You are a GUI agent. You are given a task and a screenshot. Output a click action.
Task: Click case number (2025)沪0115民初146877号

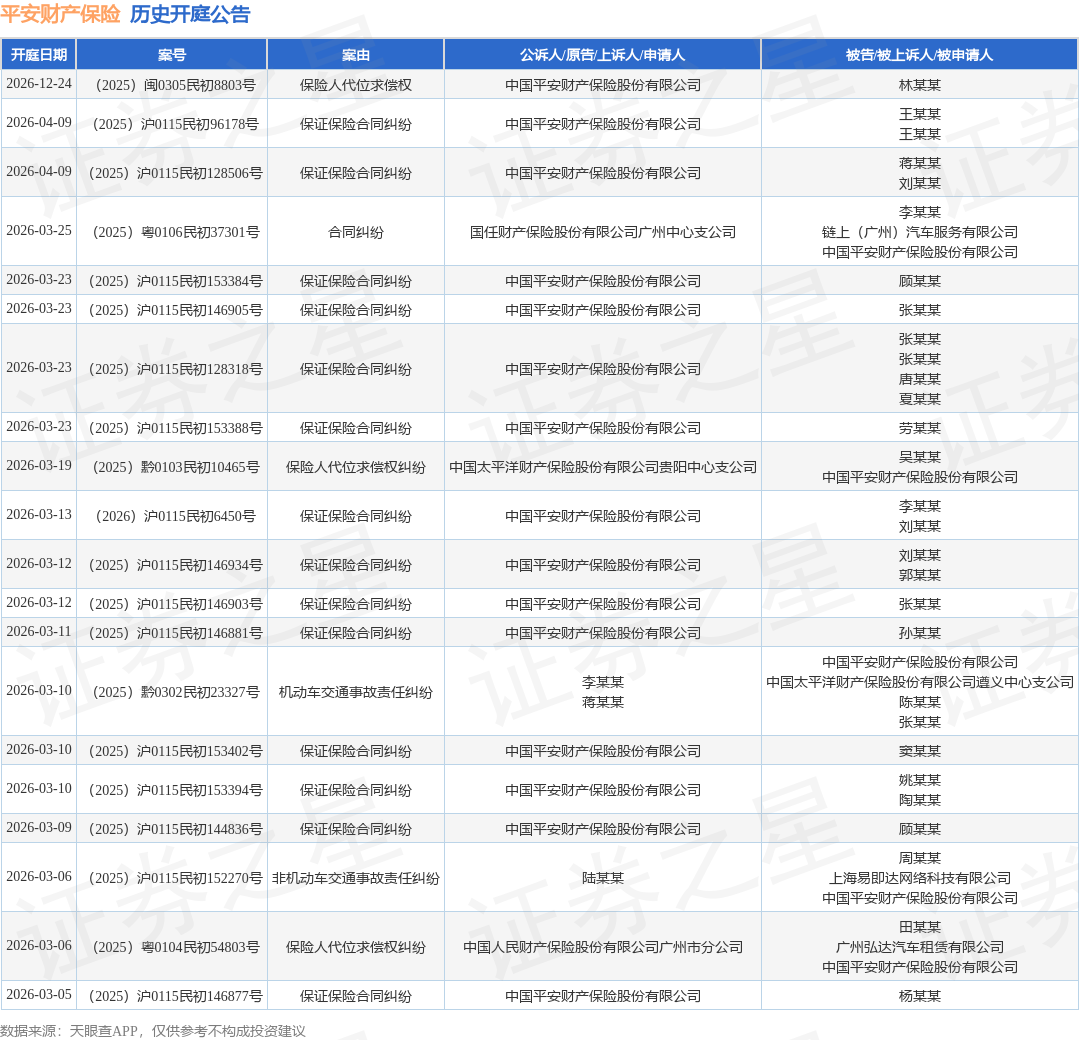click(x=171, y=997)
